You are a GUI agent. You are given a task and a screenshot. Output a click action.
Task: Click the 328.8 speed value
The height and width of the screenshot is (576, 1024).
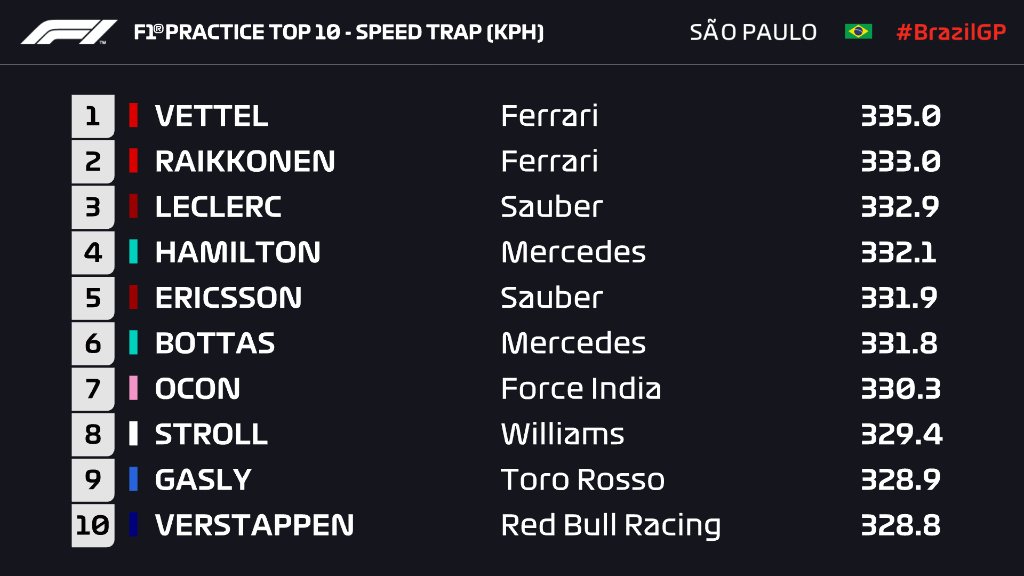pos(901,525)
